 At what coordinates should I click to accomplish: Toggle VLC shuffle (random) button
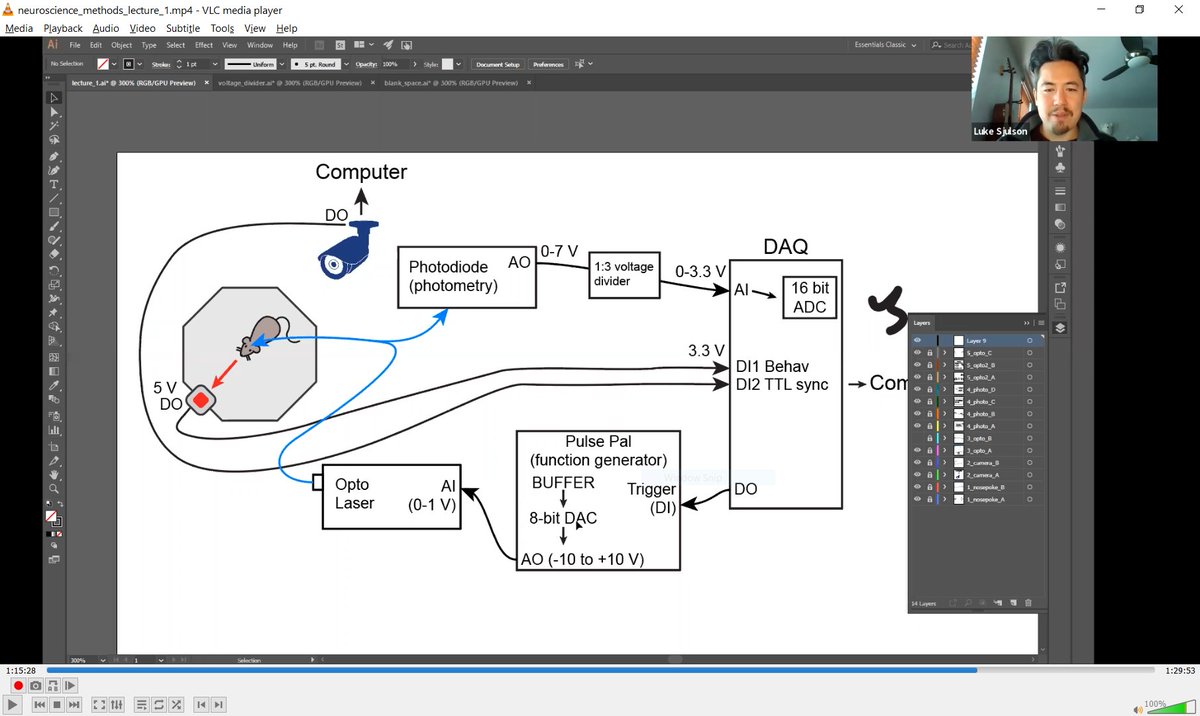click(x=176, y=705)
